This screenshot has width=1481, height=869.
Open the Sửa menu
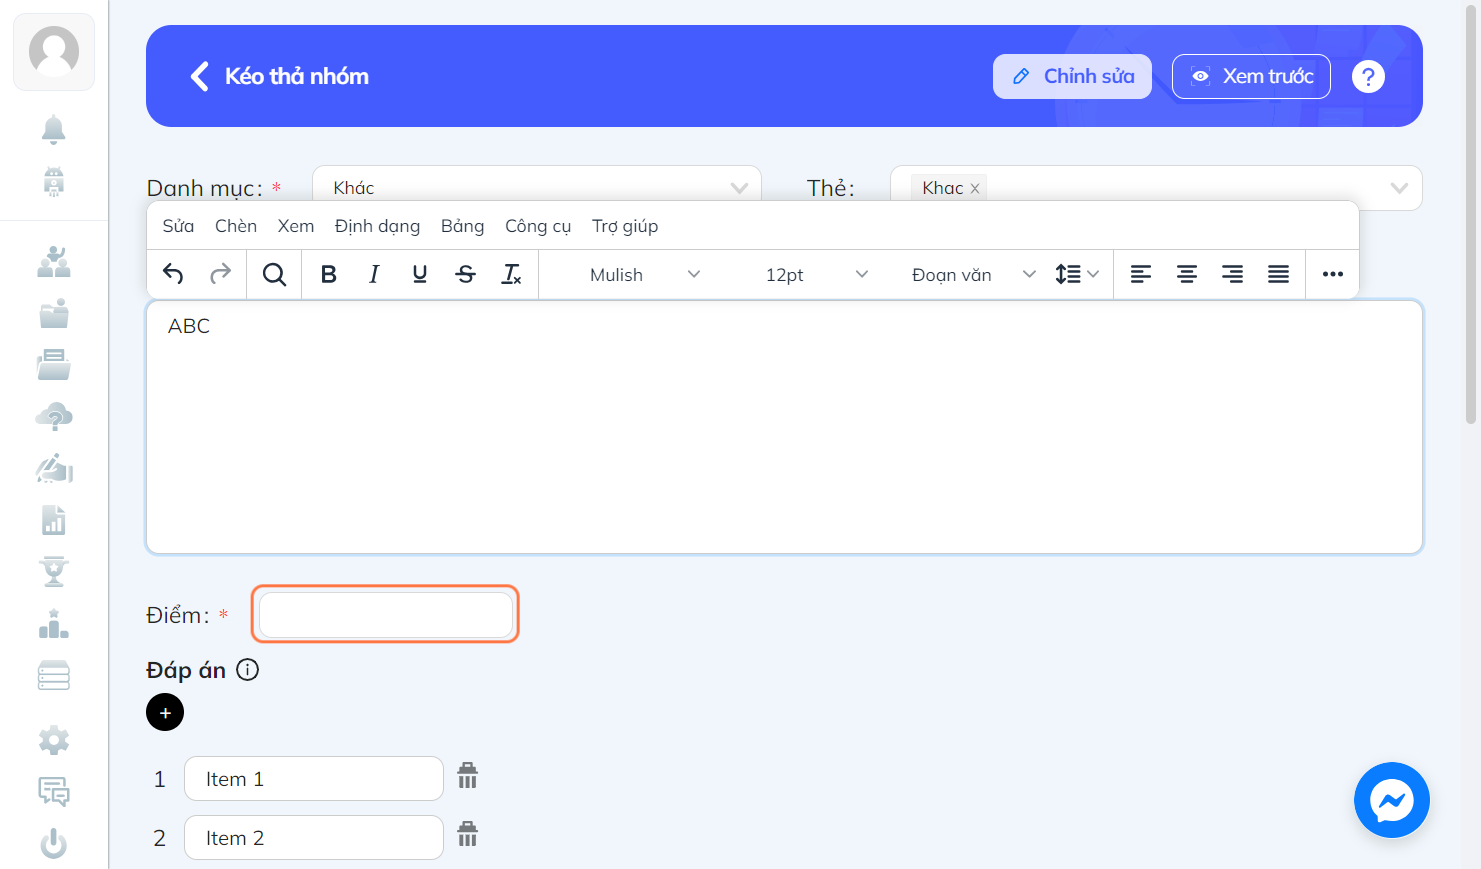point(178,226)
